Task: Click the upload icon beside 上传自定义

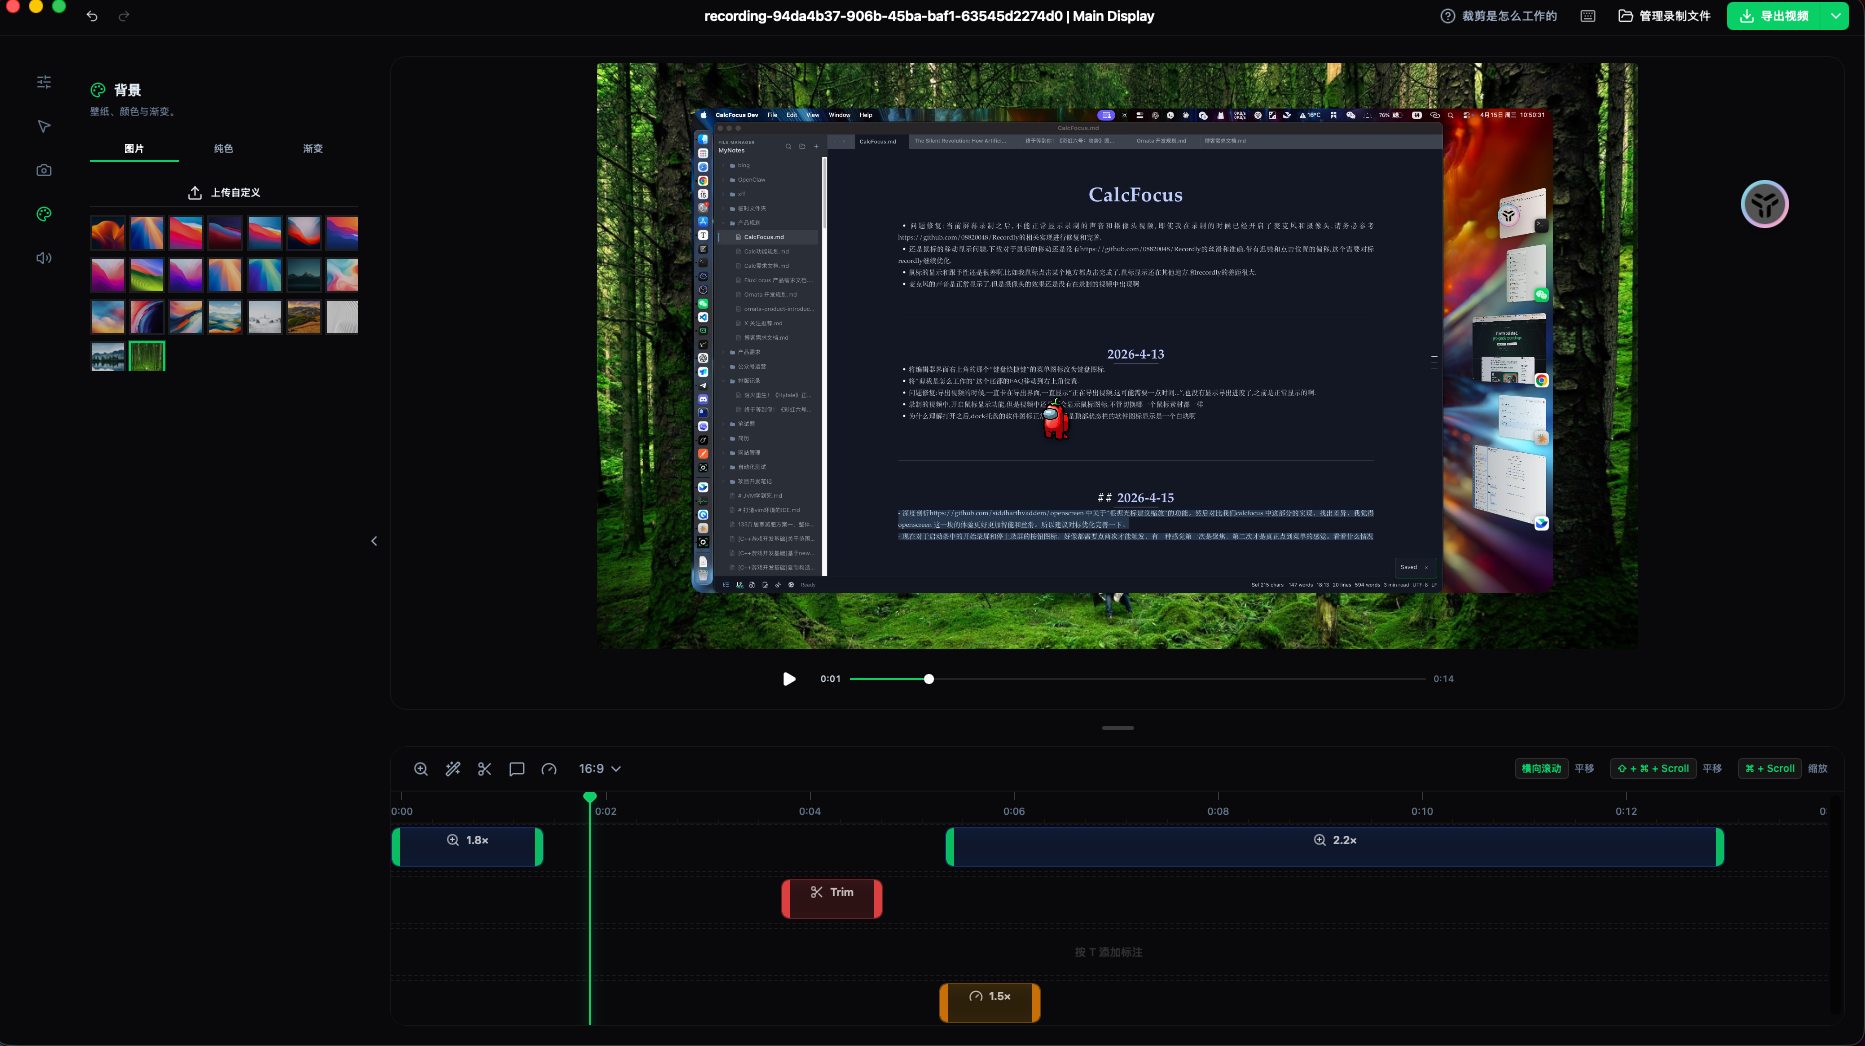Action: (x=195, y=192)
